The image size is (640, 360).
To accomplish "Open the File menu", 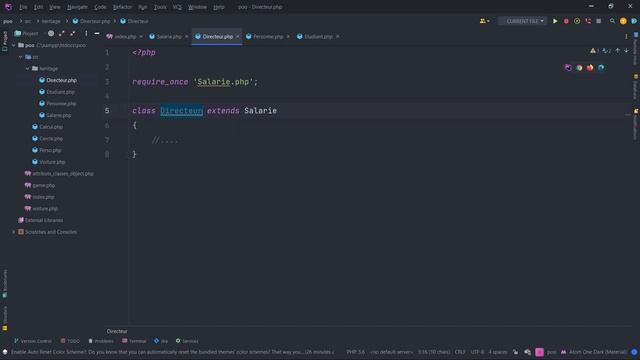I will point(23,7).
